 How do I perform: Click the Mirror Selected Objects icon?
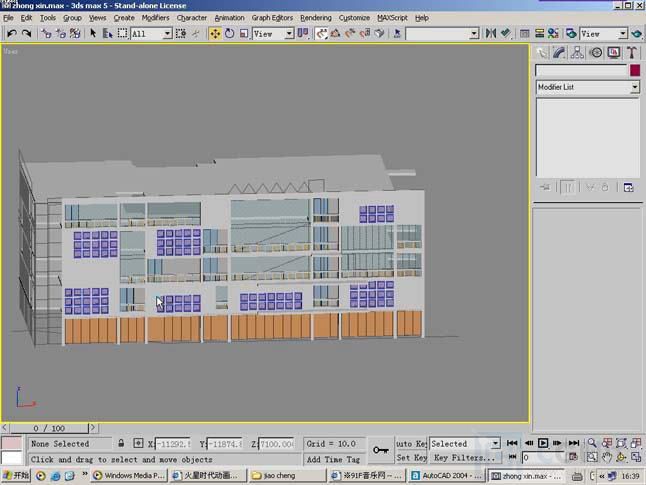coord(491,33)
